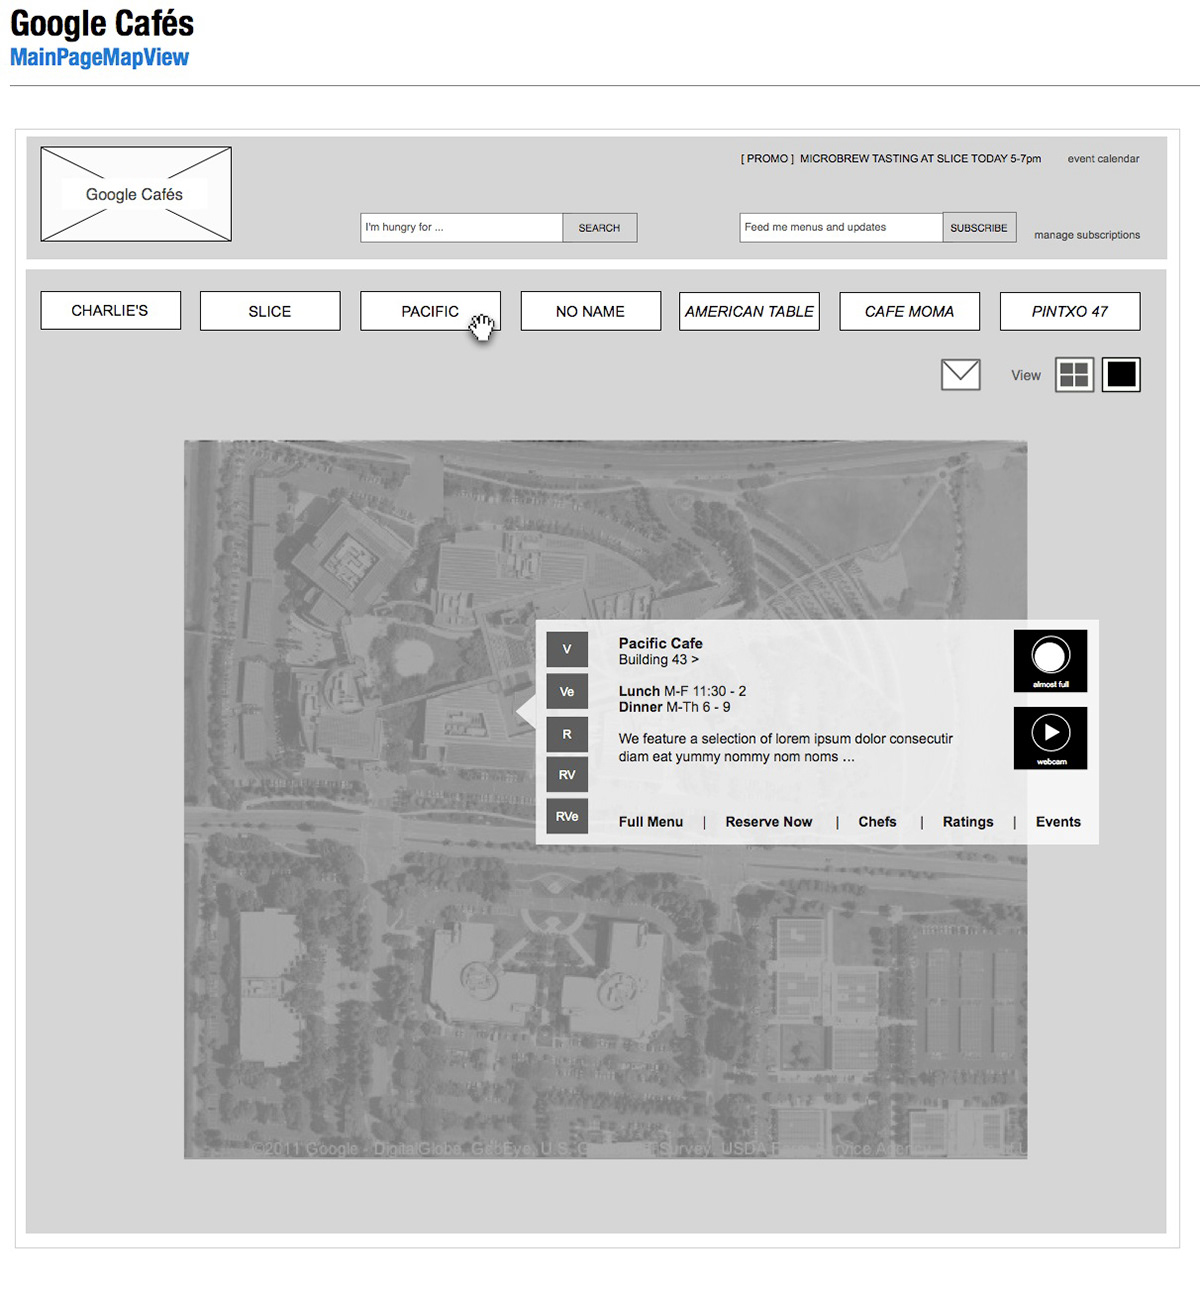
Task: Switch to grid view icon
Action: [x=1075, y=375]
